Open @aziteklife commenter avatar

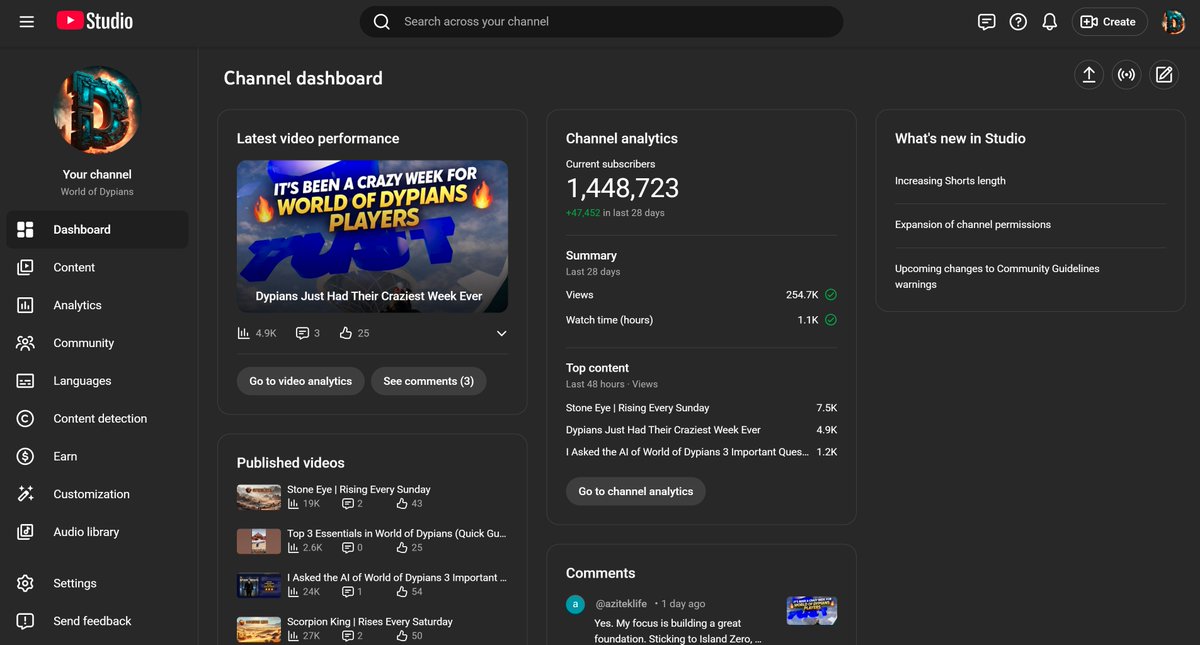coord(575,604)
